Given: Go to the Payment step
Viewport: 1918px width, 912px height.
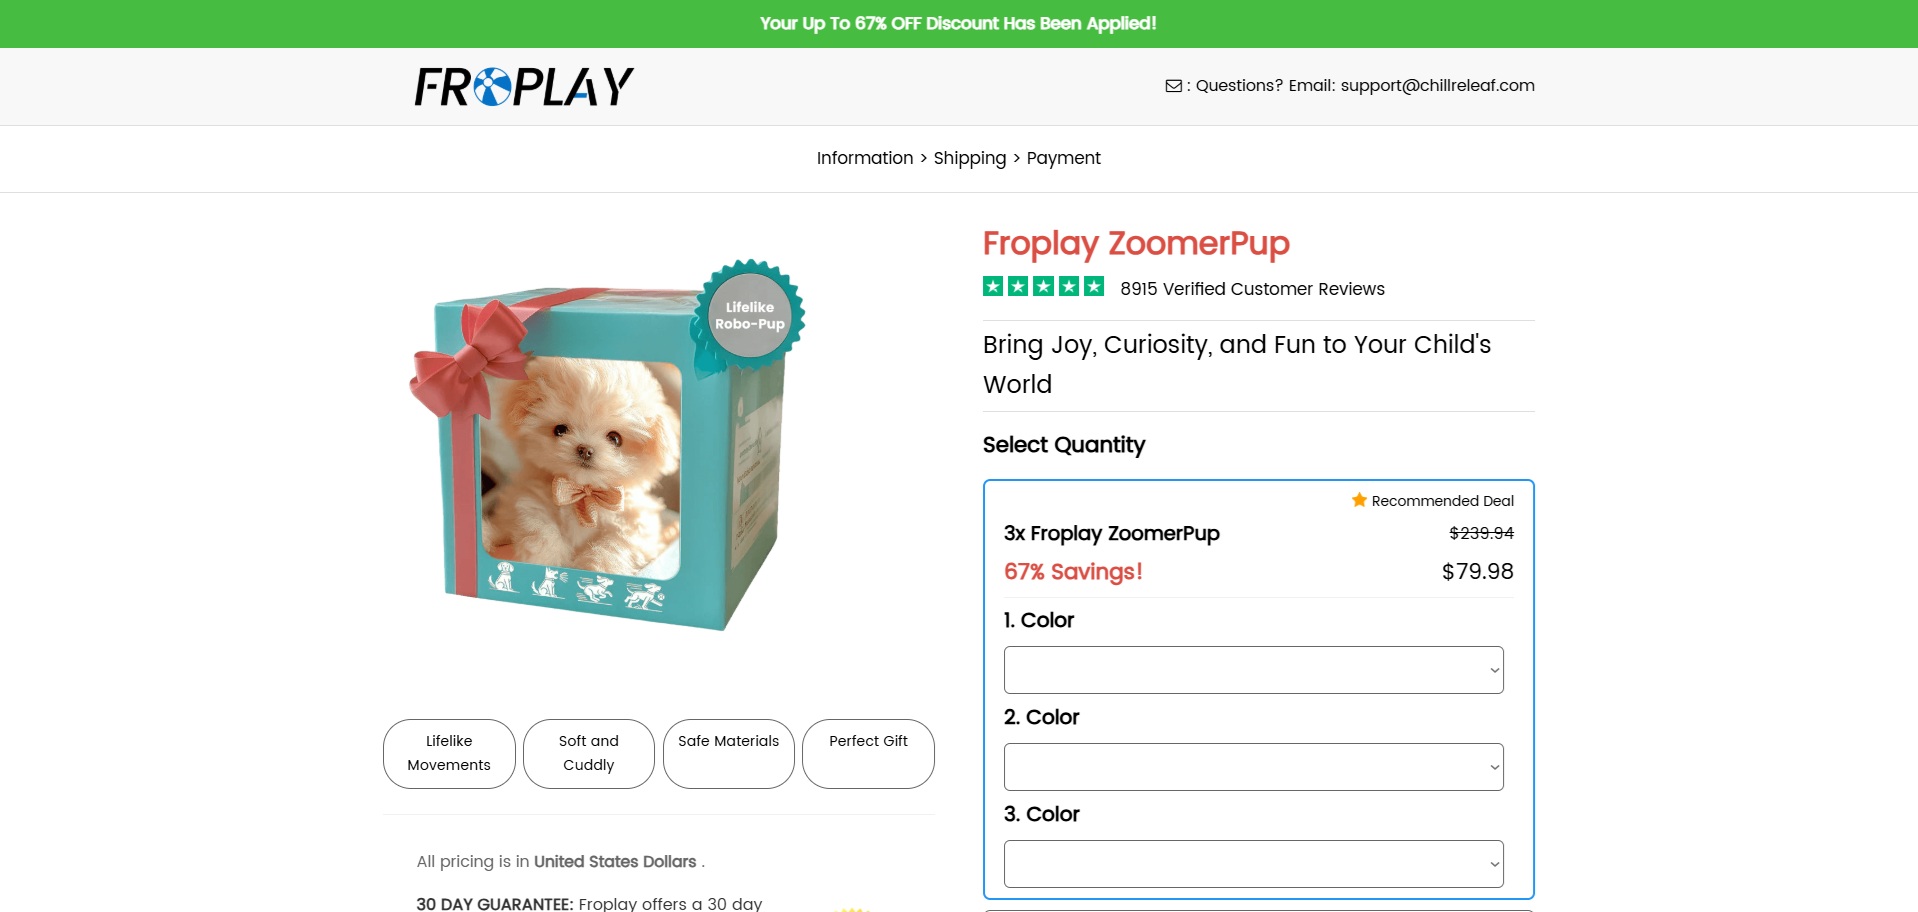Looking at the screenshot, I should point(1063,158).
